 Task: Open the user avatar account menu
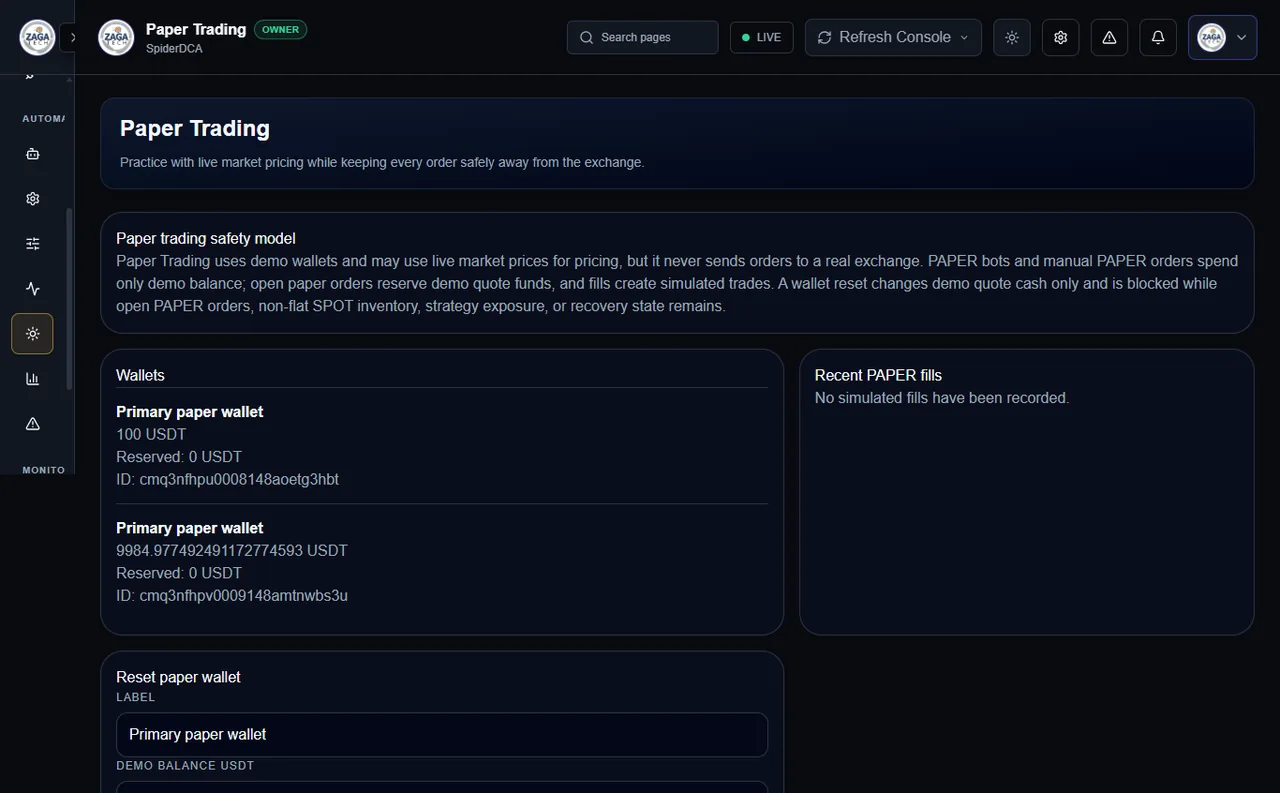pos(1222,37)
